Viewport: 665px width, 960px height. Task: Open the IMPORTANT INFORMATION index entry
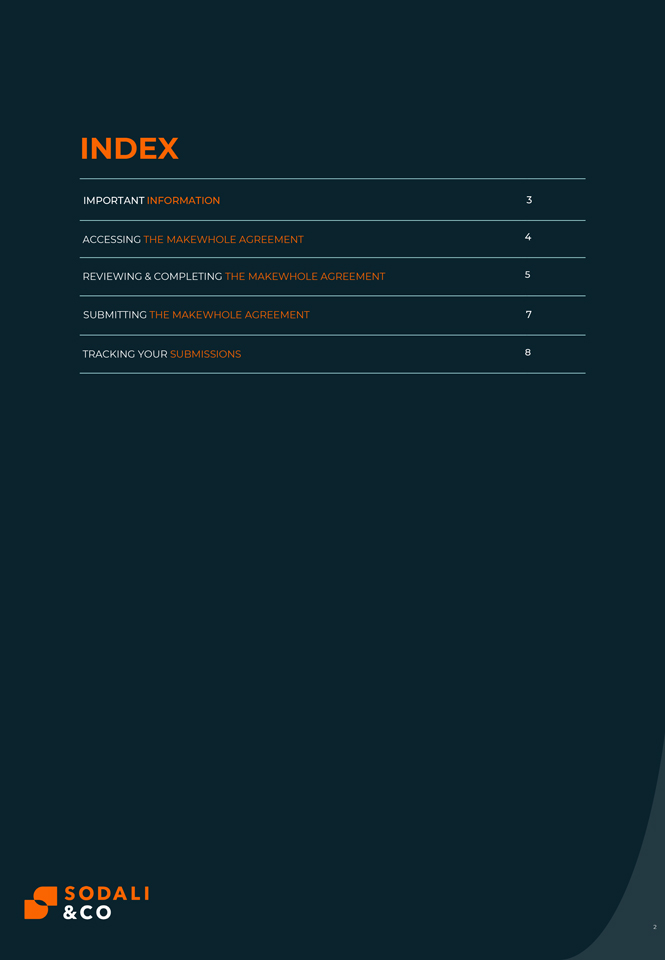coord(332,200)
